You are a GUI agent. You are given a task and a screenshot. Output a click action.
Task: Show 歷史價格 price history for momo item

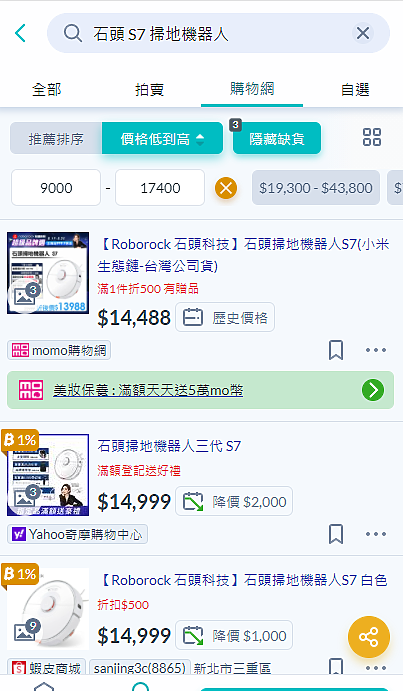click(225, 317)
